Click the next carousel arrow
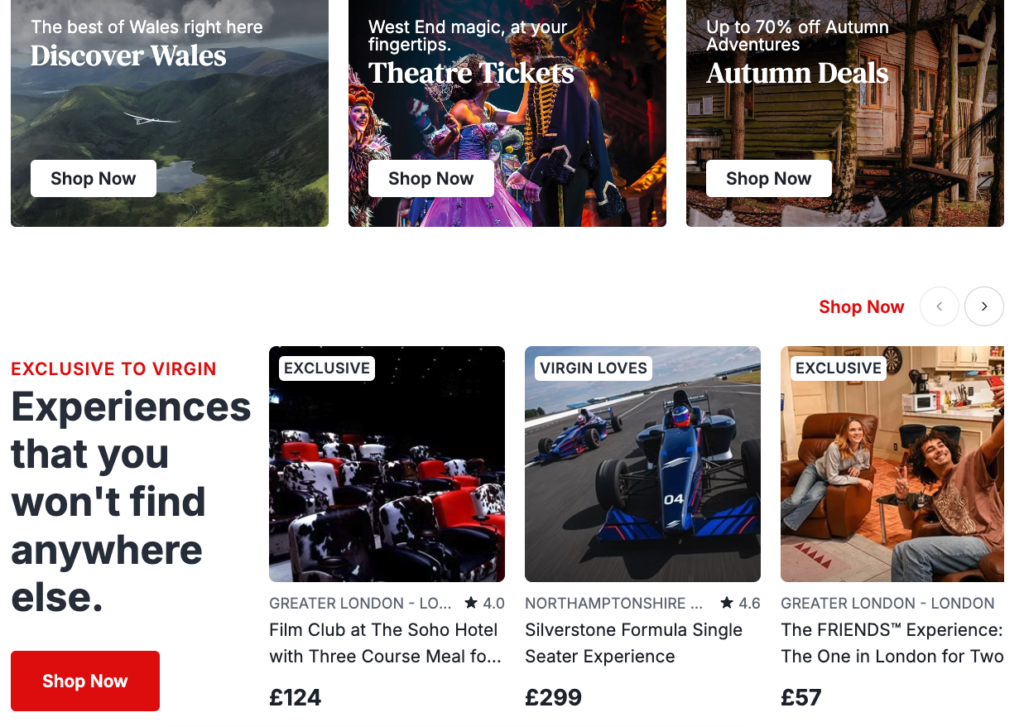Screen dimensions: 1024x727 (984, 306)
